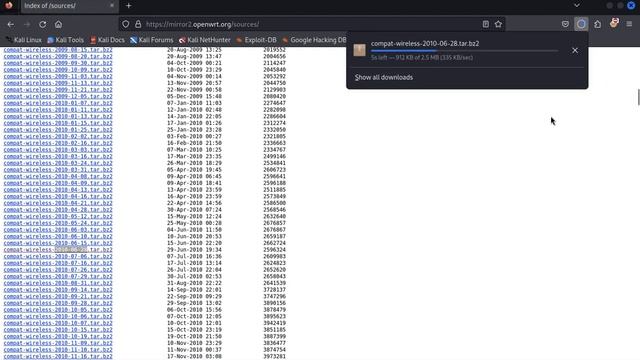The width and height of the screenshot is (640, 360).
Task: Open a new tab
Action: coord(129,6)
